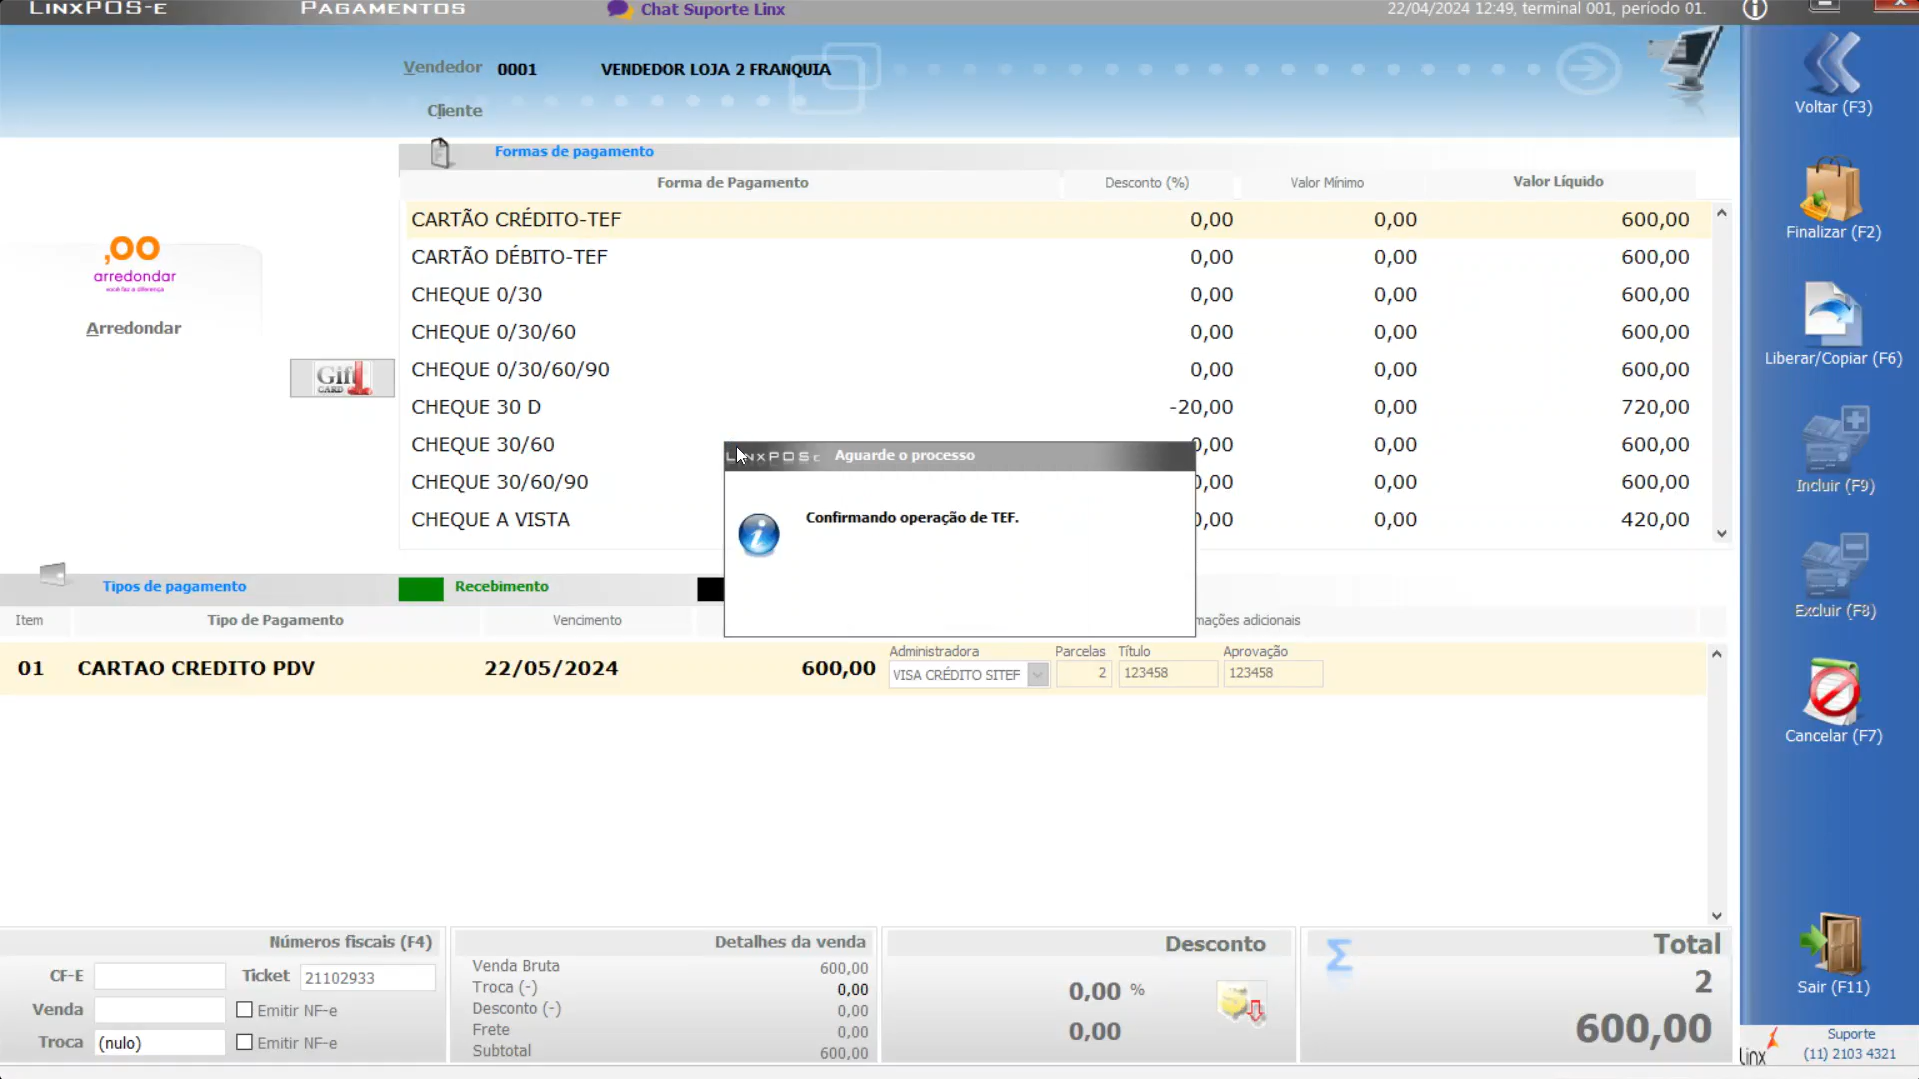Click the Desconto (%) column header

(x=1146, y=183)
